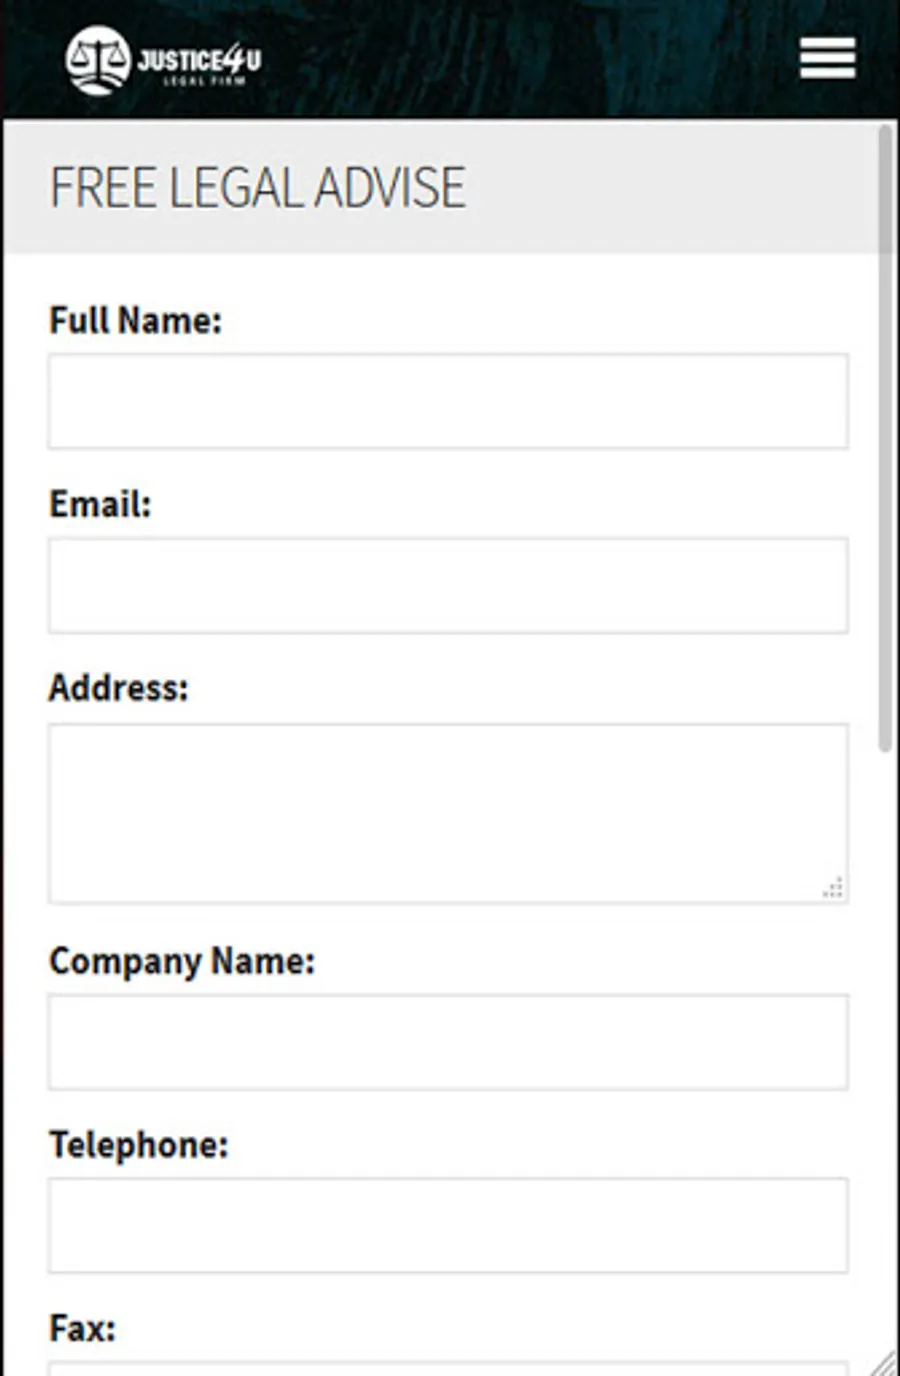Click the vertical scrollbar thumb
The height and width of the screenshot is (1376, 900).
(885, 438)
